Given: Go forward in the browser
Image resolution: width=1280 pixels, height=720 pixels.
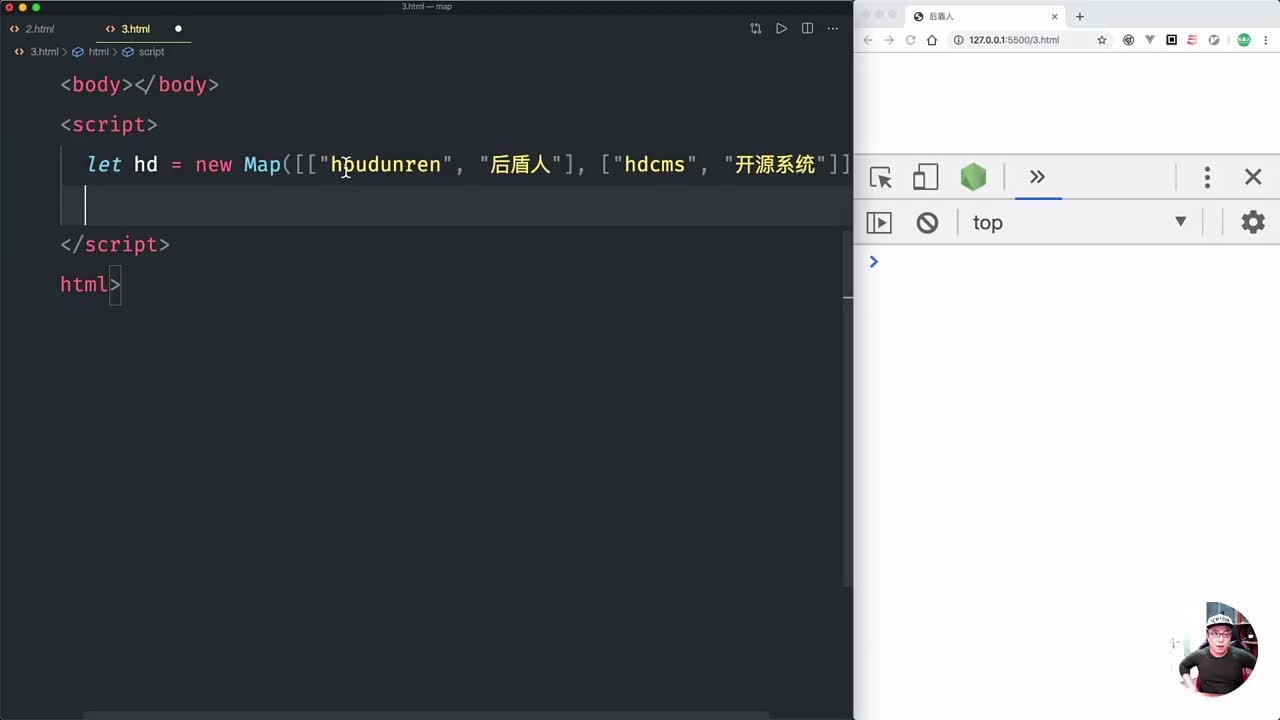Looking at the screenshot, I should (x=889, y=40).
